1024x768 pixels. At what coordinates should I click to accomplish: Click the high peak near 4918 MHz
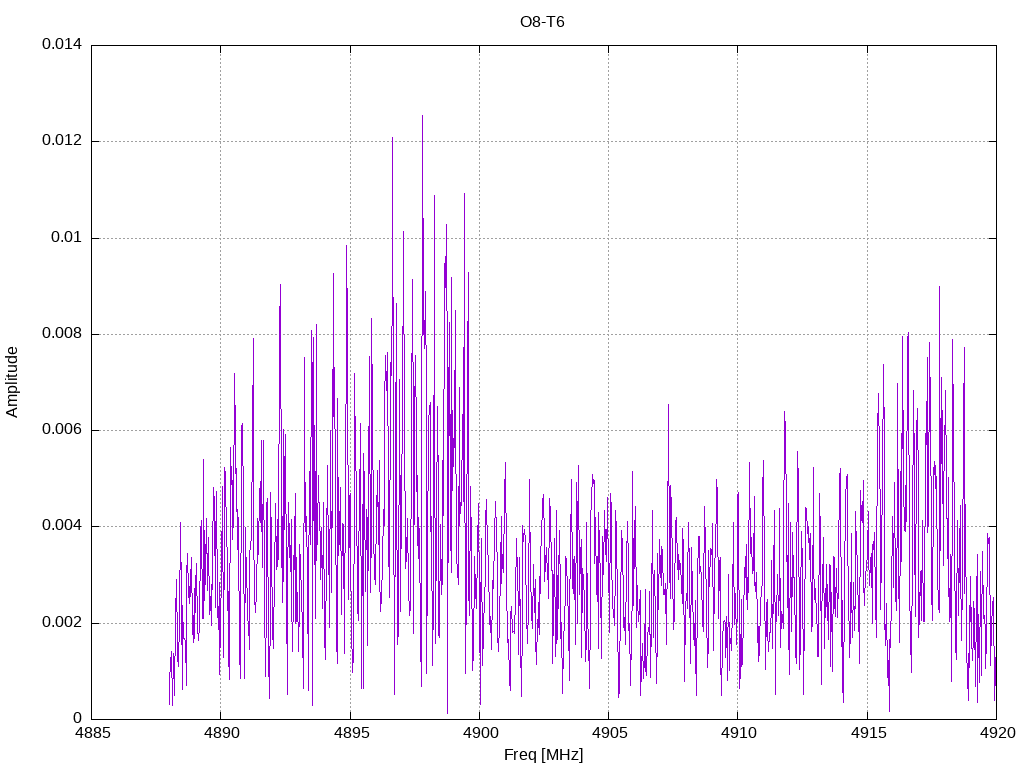[939, 289]
